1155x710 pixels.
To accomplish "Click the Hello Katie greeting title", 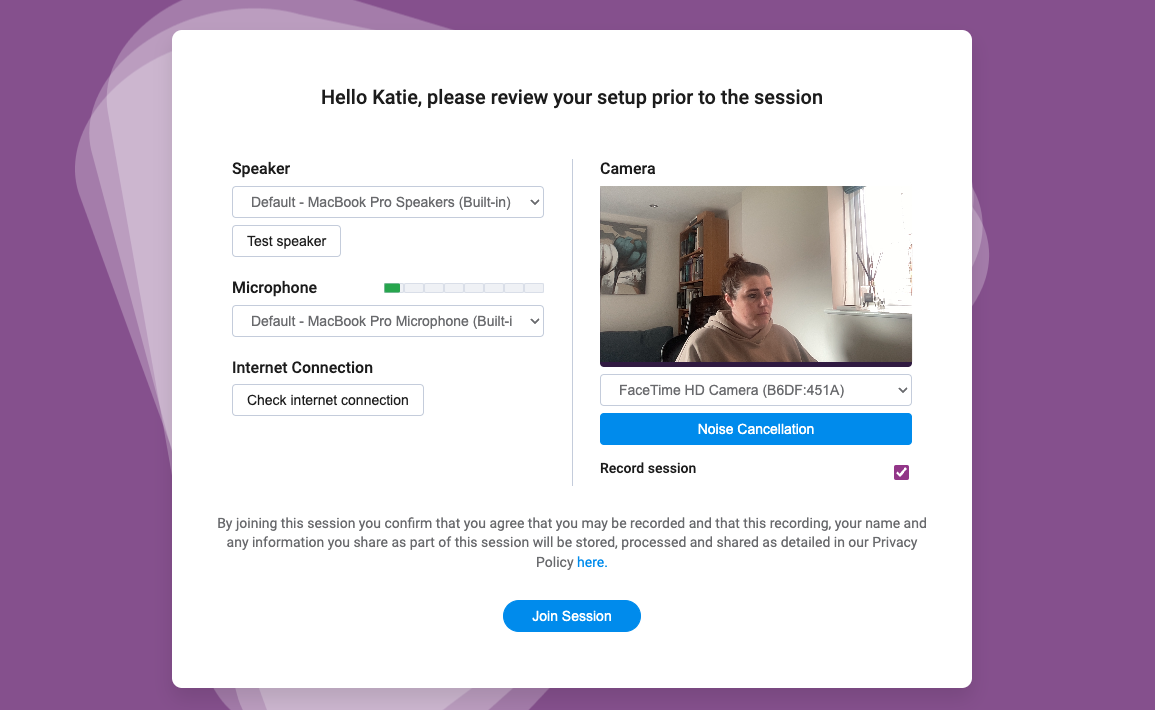I will [x=572, y=97].
